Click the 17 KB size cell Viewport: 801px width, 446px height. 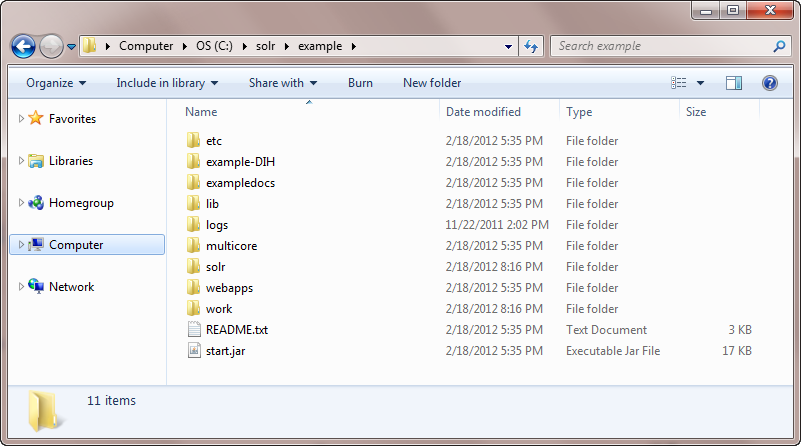click(x=737, y=350)
